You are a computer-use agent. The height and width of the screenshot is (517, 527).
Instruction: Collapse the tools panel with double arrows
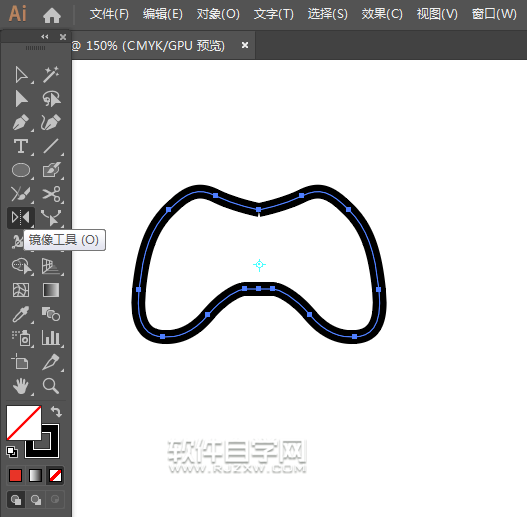(x=45, y=37)
